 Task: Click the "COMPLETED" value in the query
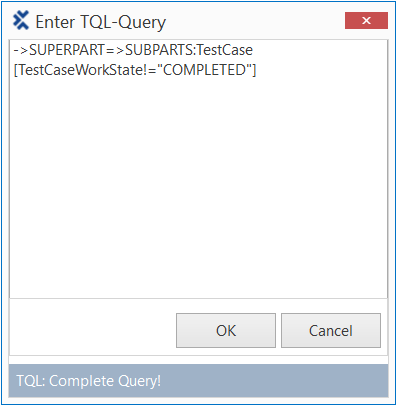[204, 70]
